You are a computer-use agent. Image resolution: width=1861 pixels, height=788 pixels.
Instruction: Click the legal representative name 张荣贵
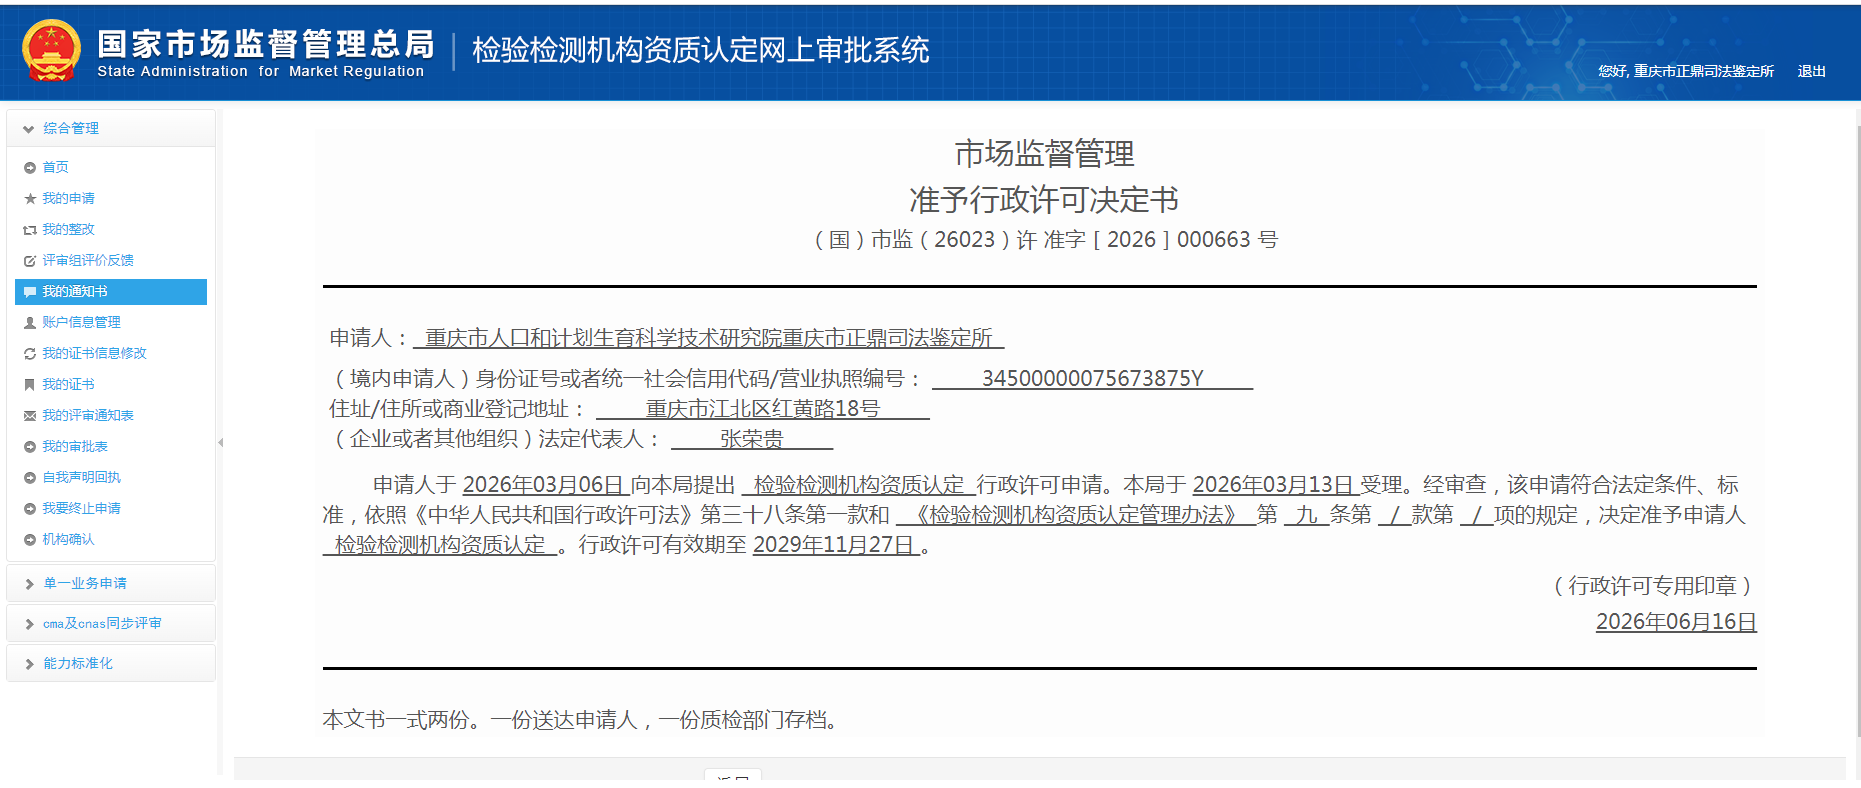click(x=752, y=439)
